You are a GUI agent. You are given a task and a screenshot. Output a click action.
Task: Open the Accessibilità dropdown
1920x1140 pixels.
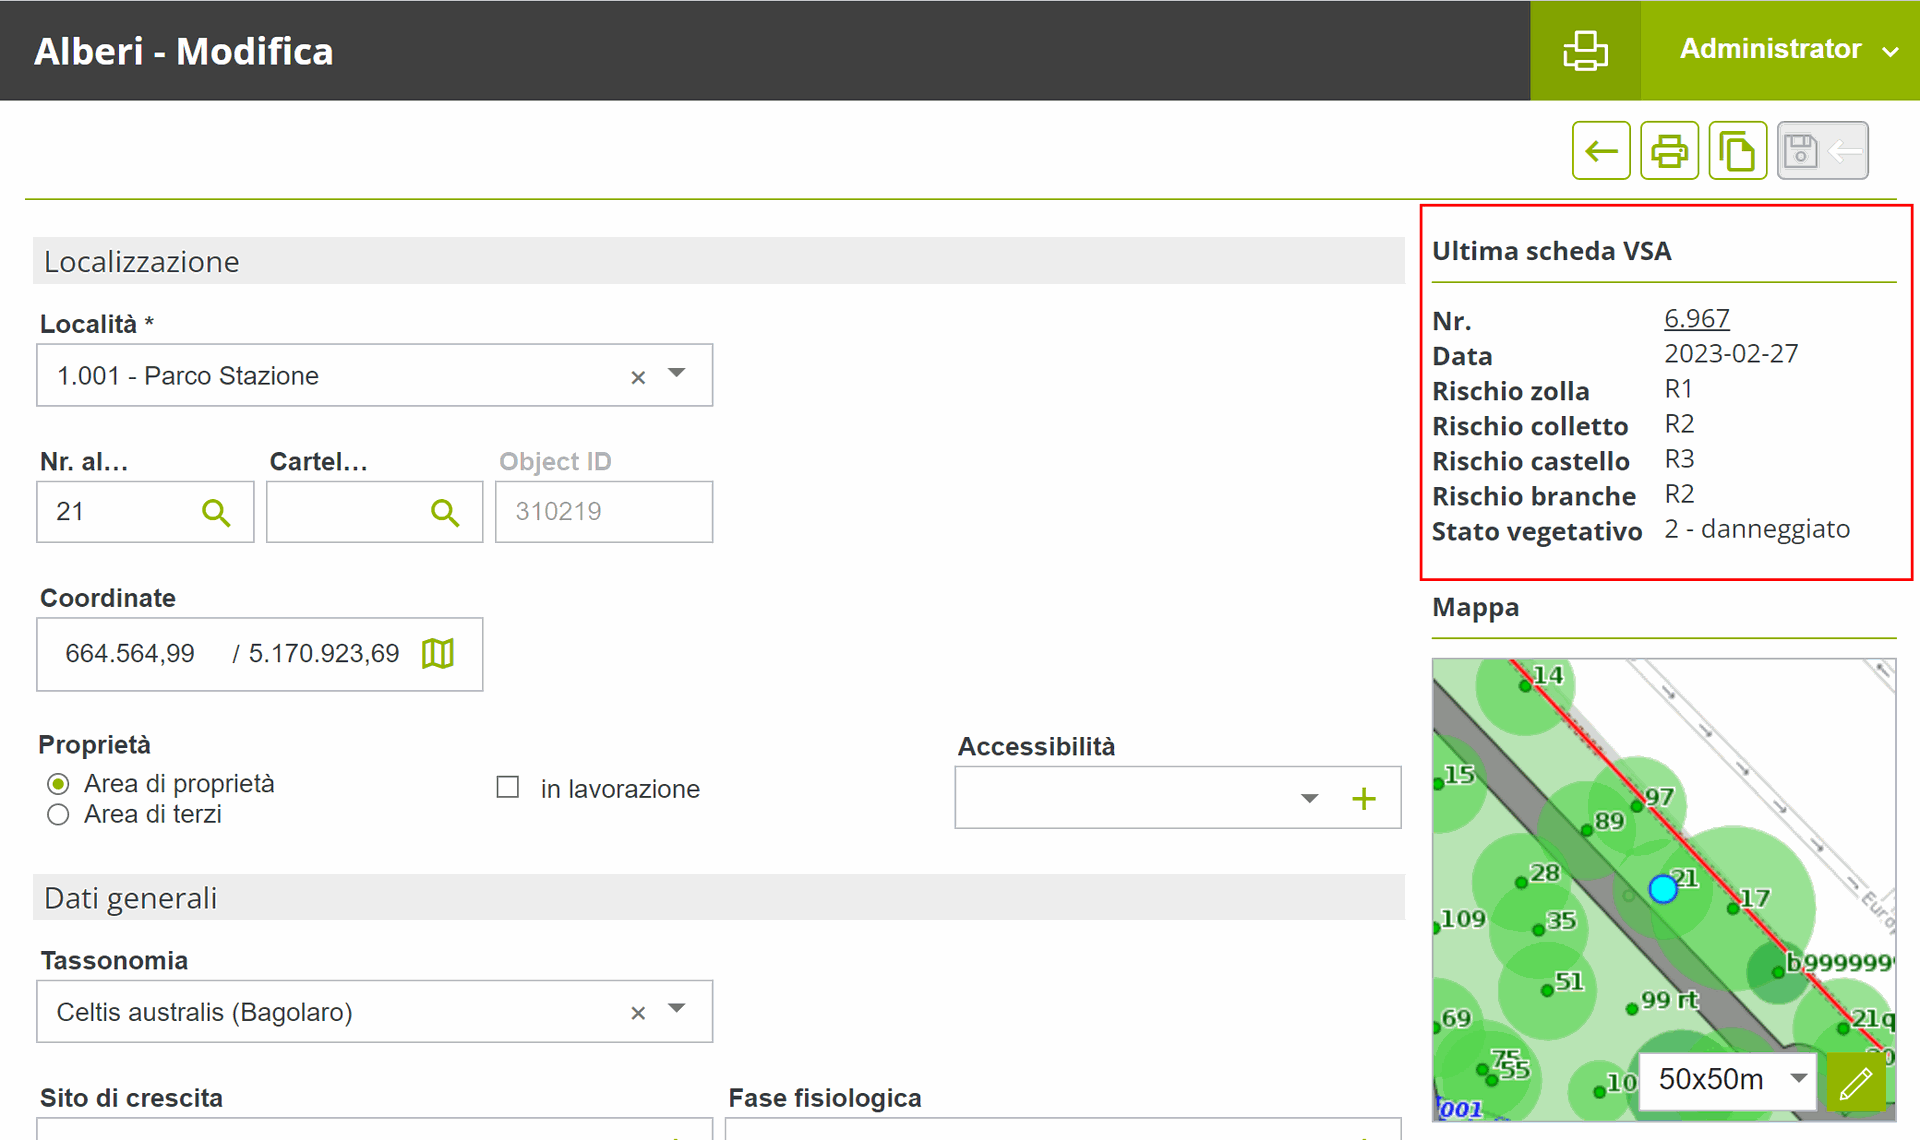[1309, 798]
